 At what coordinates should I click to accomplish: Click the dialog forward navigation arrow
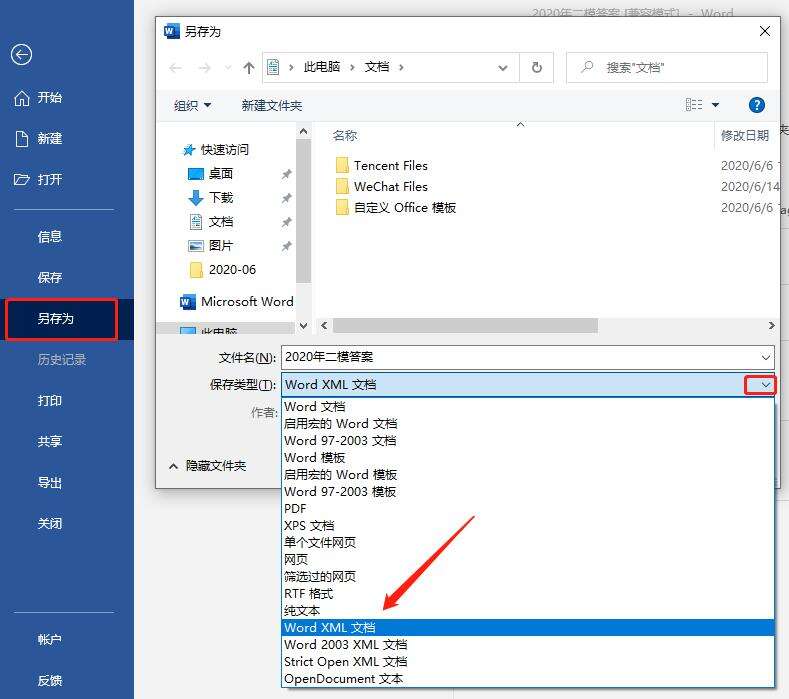[204, 68]
